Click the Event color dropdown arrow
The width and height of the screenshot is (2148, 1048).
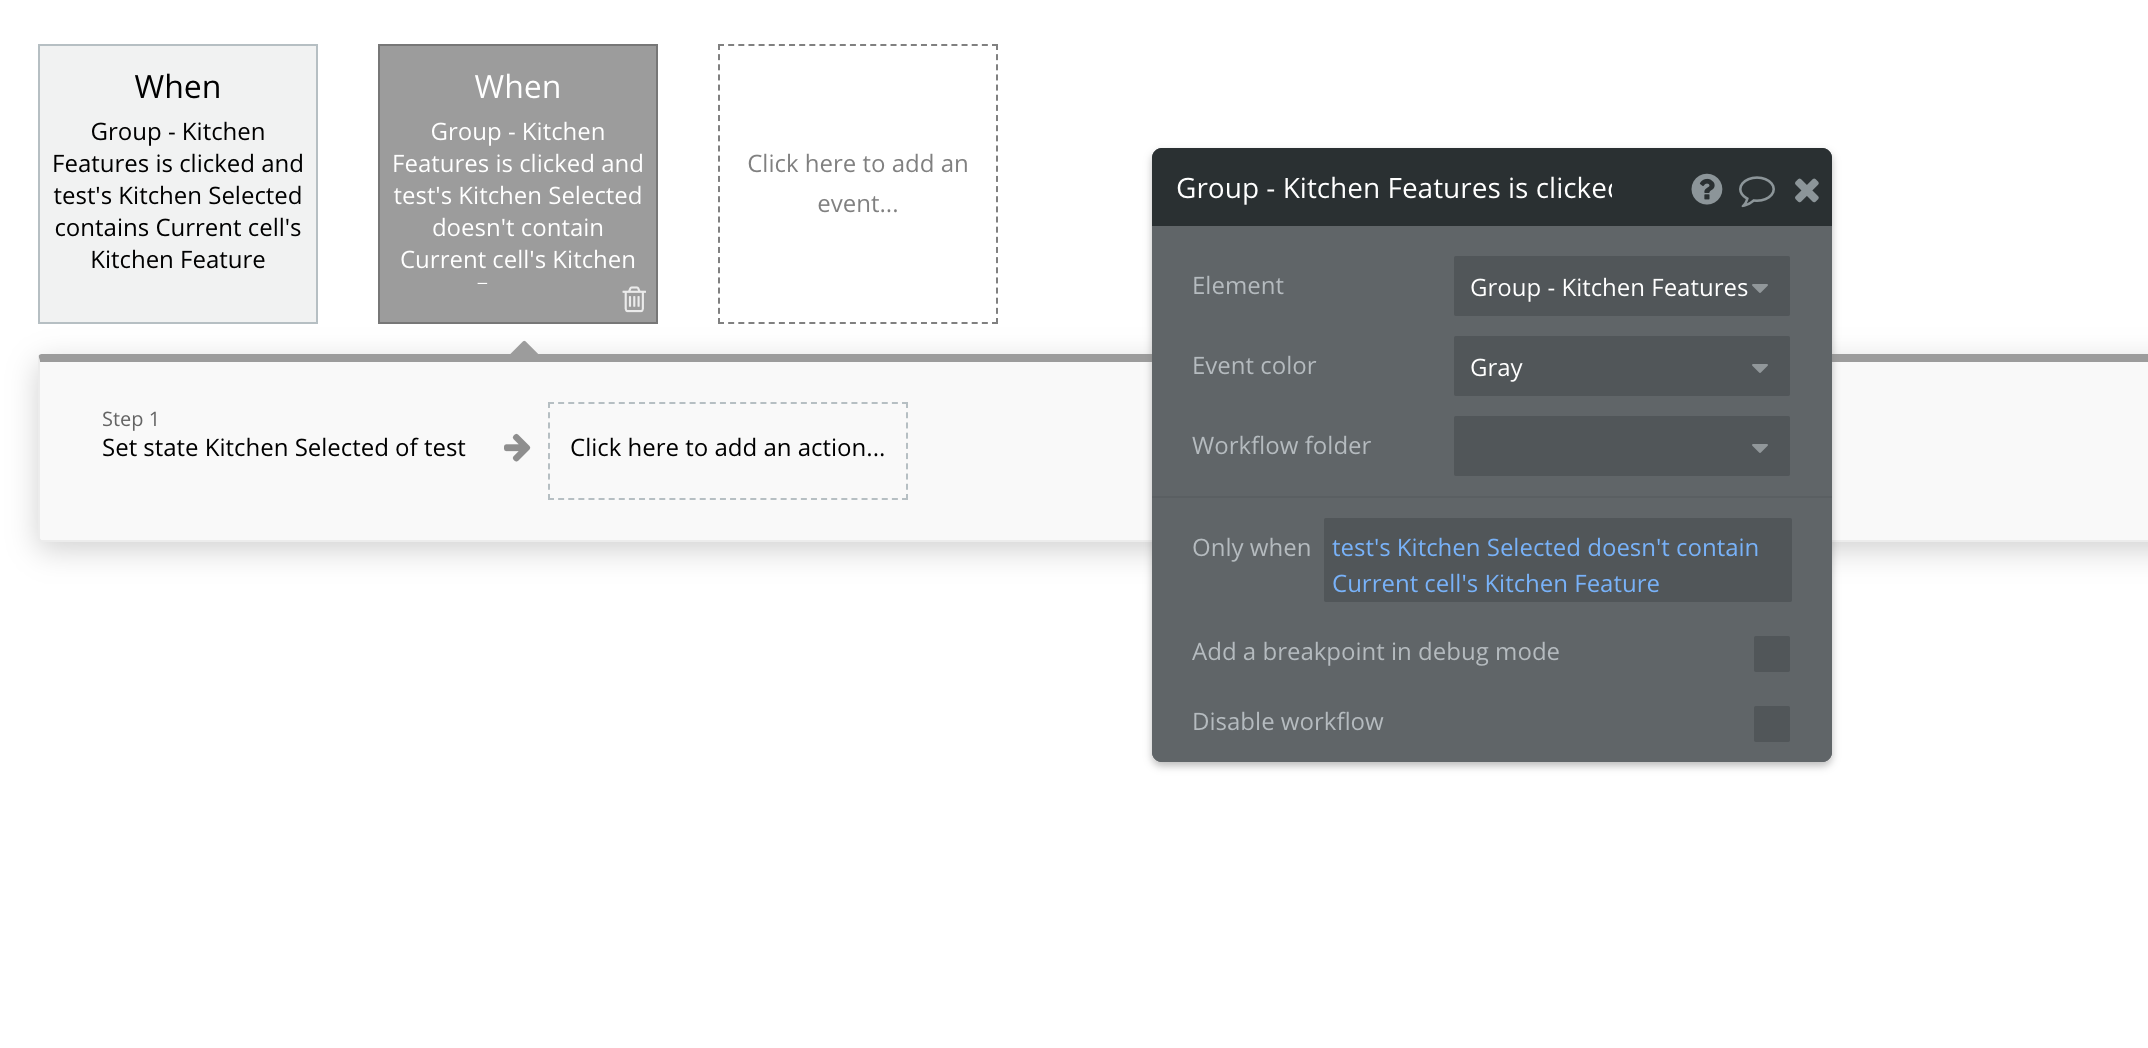[1760, 368]
